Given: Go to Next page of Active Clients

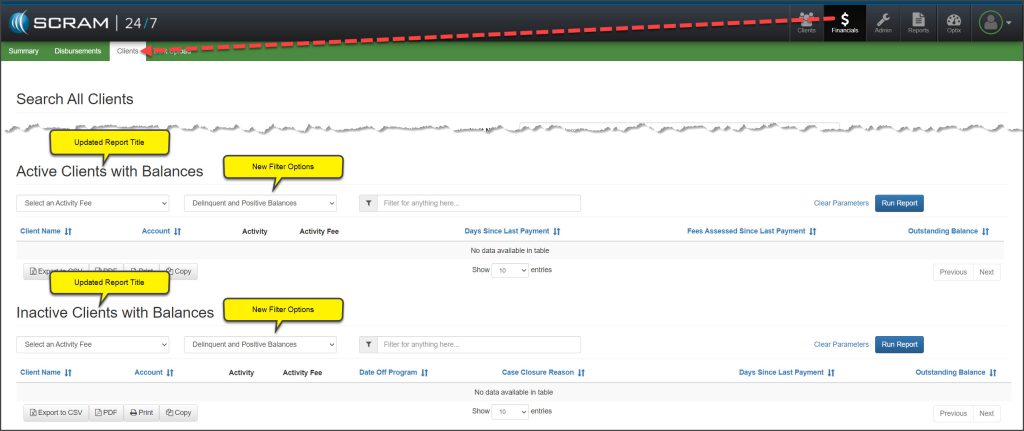Looking at the screenshot, I should click(x=986, y=271).
